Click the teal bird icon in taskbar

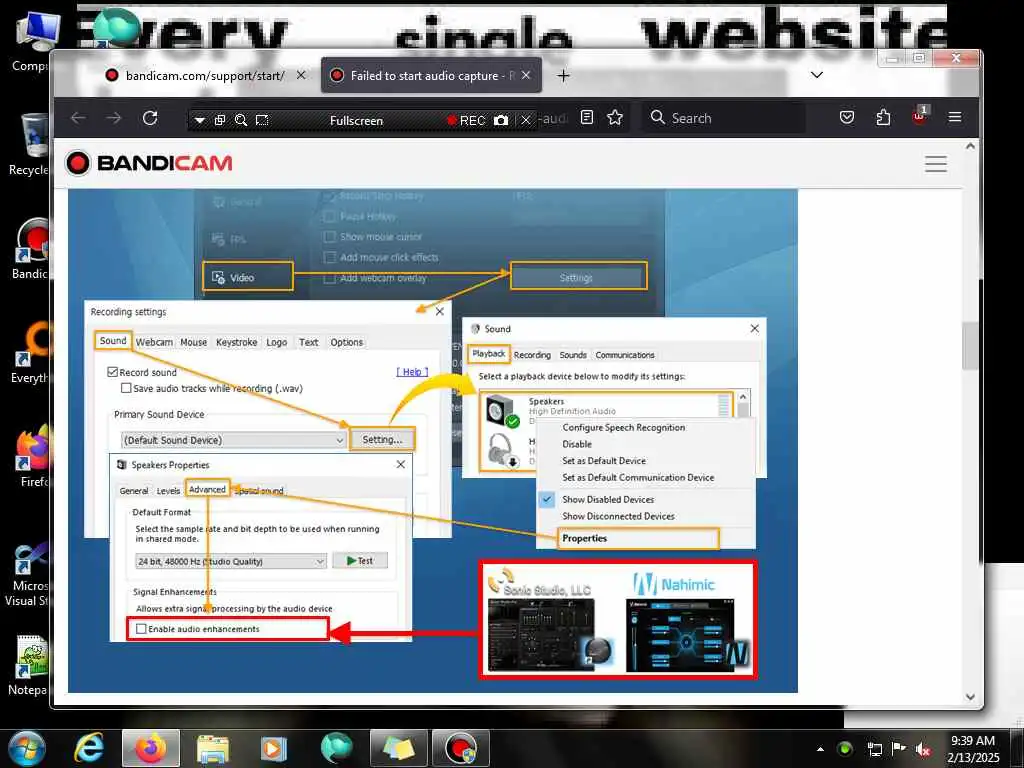(x=336, y=748)
